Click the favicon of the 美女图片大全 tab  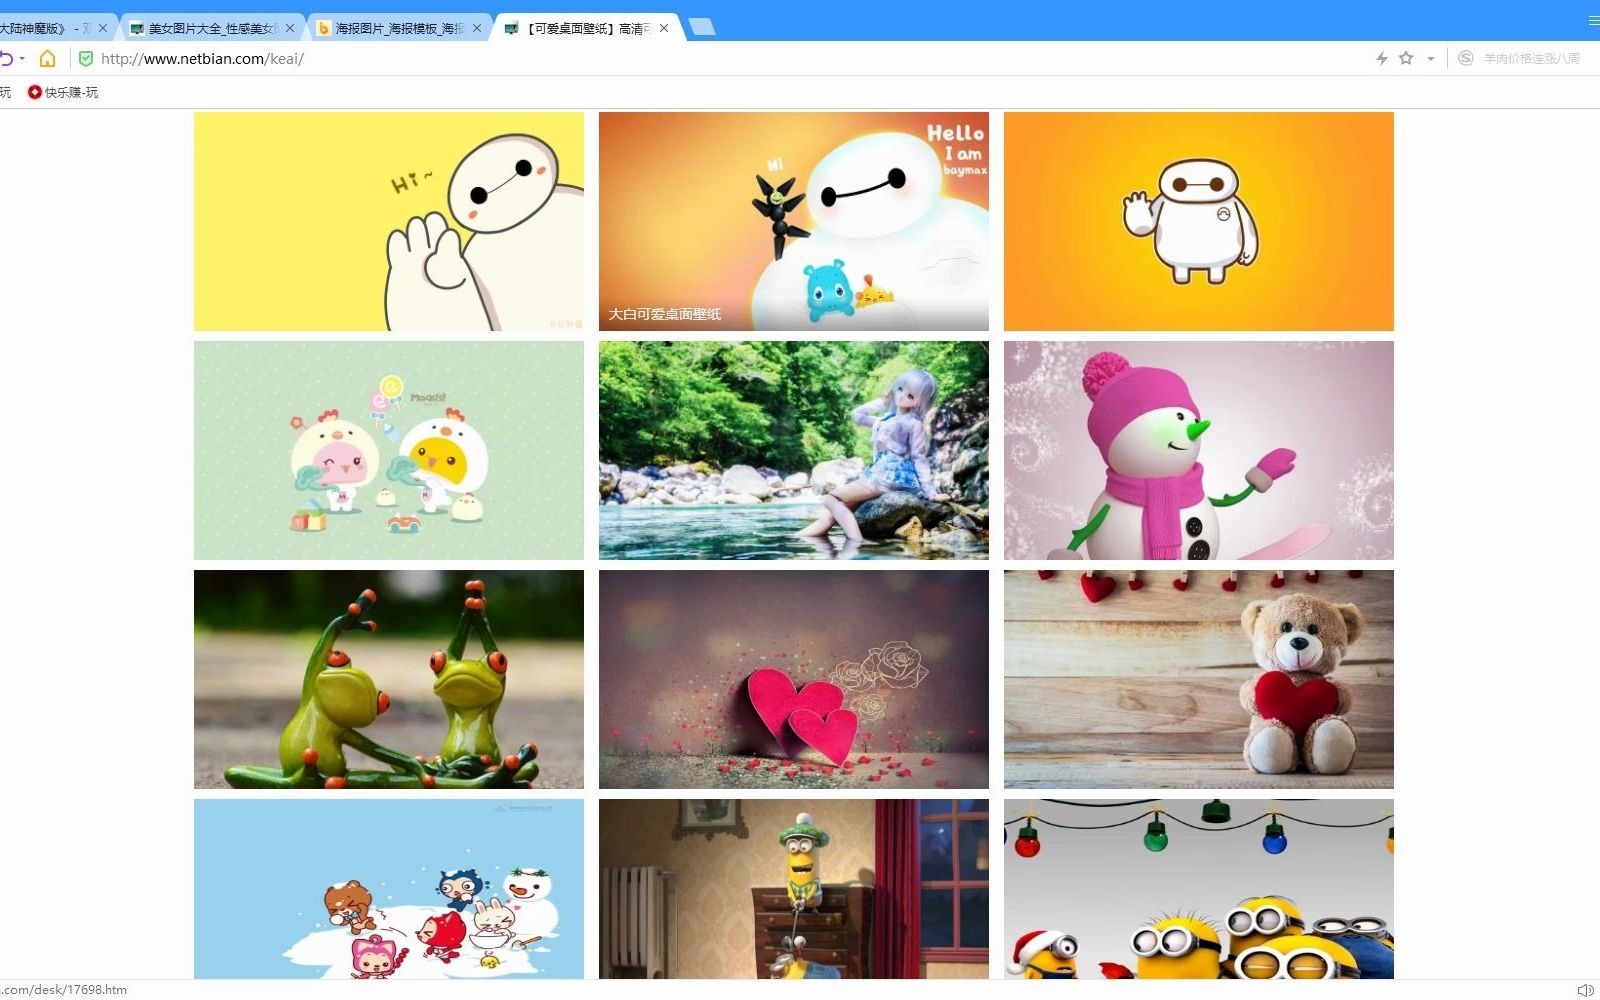(x=137, y=28)
